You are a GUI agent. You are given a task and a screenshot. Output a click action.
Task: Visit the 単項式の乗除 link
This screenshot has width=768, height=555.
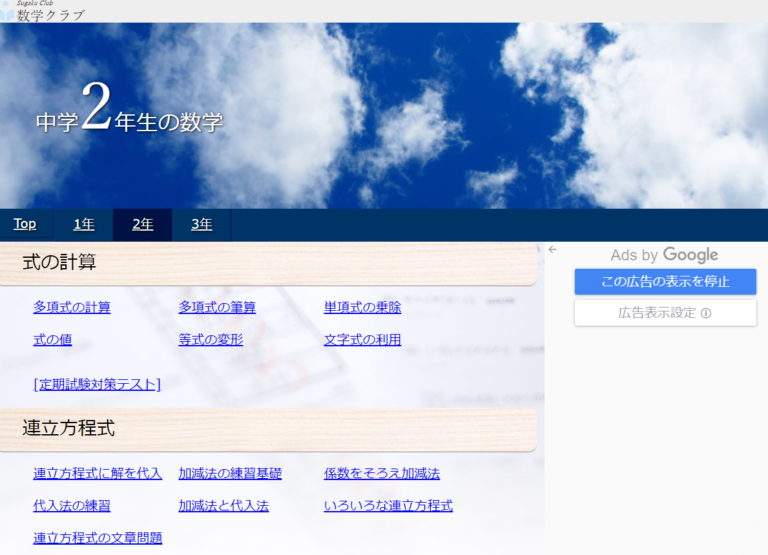tap(362, 307)
